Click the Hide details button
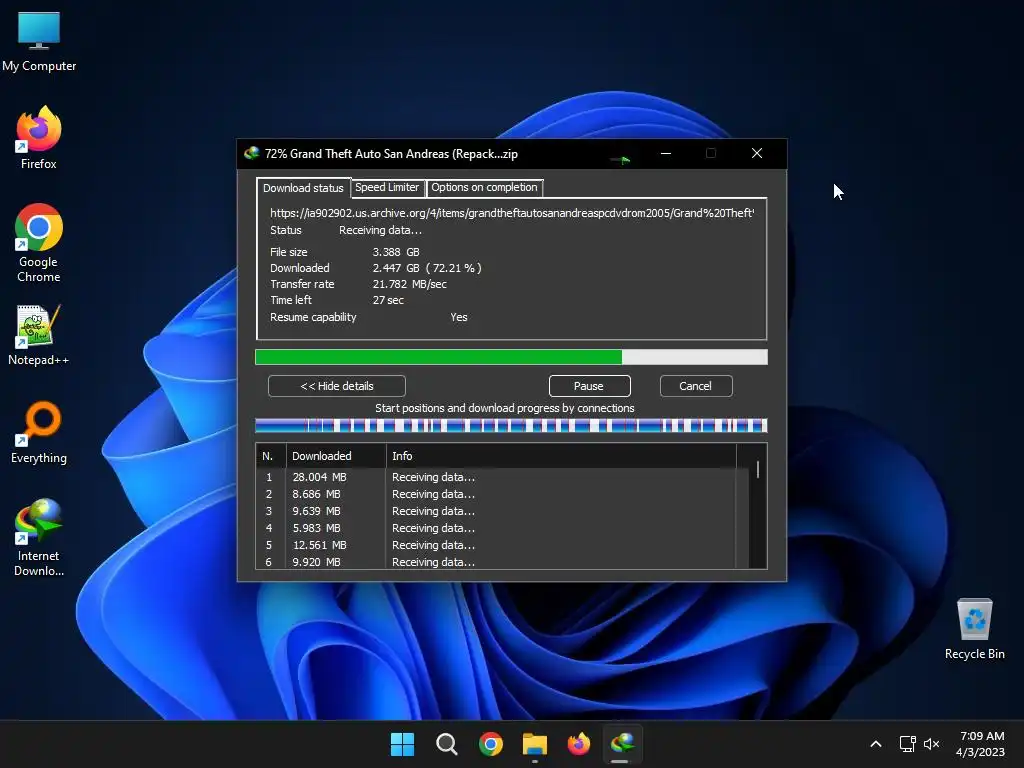Viewport: 1024px width, 768px height. pyautogui.click(x=336, y=386)
